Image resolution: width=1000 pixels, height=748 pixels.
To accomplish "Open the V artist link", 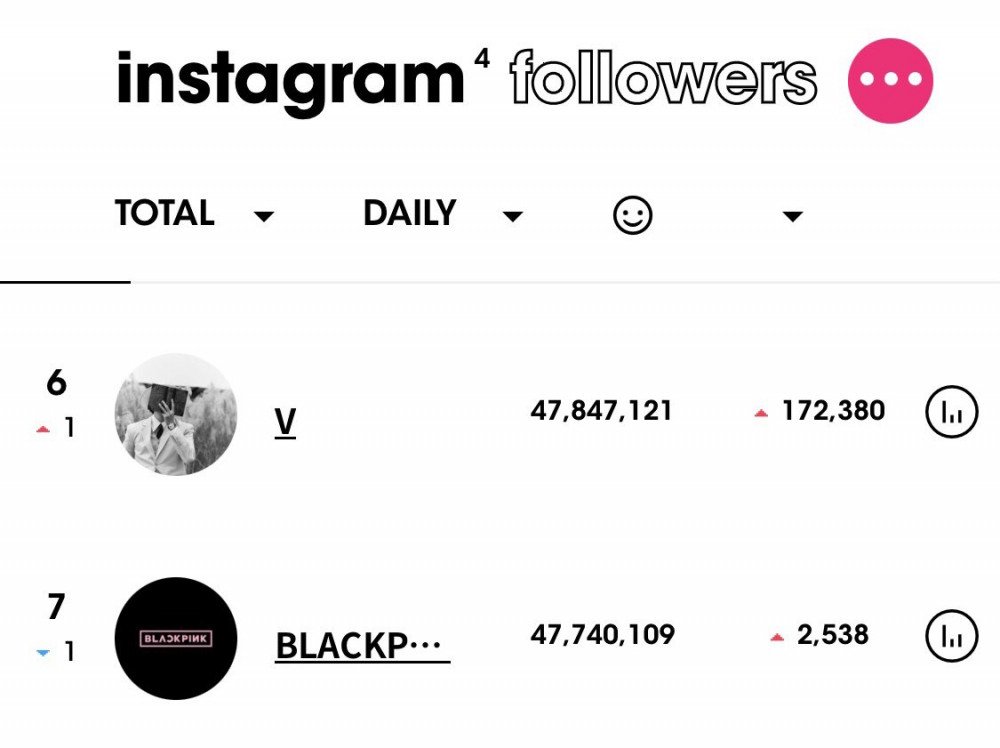I will [x=285, y=422].
